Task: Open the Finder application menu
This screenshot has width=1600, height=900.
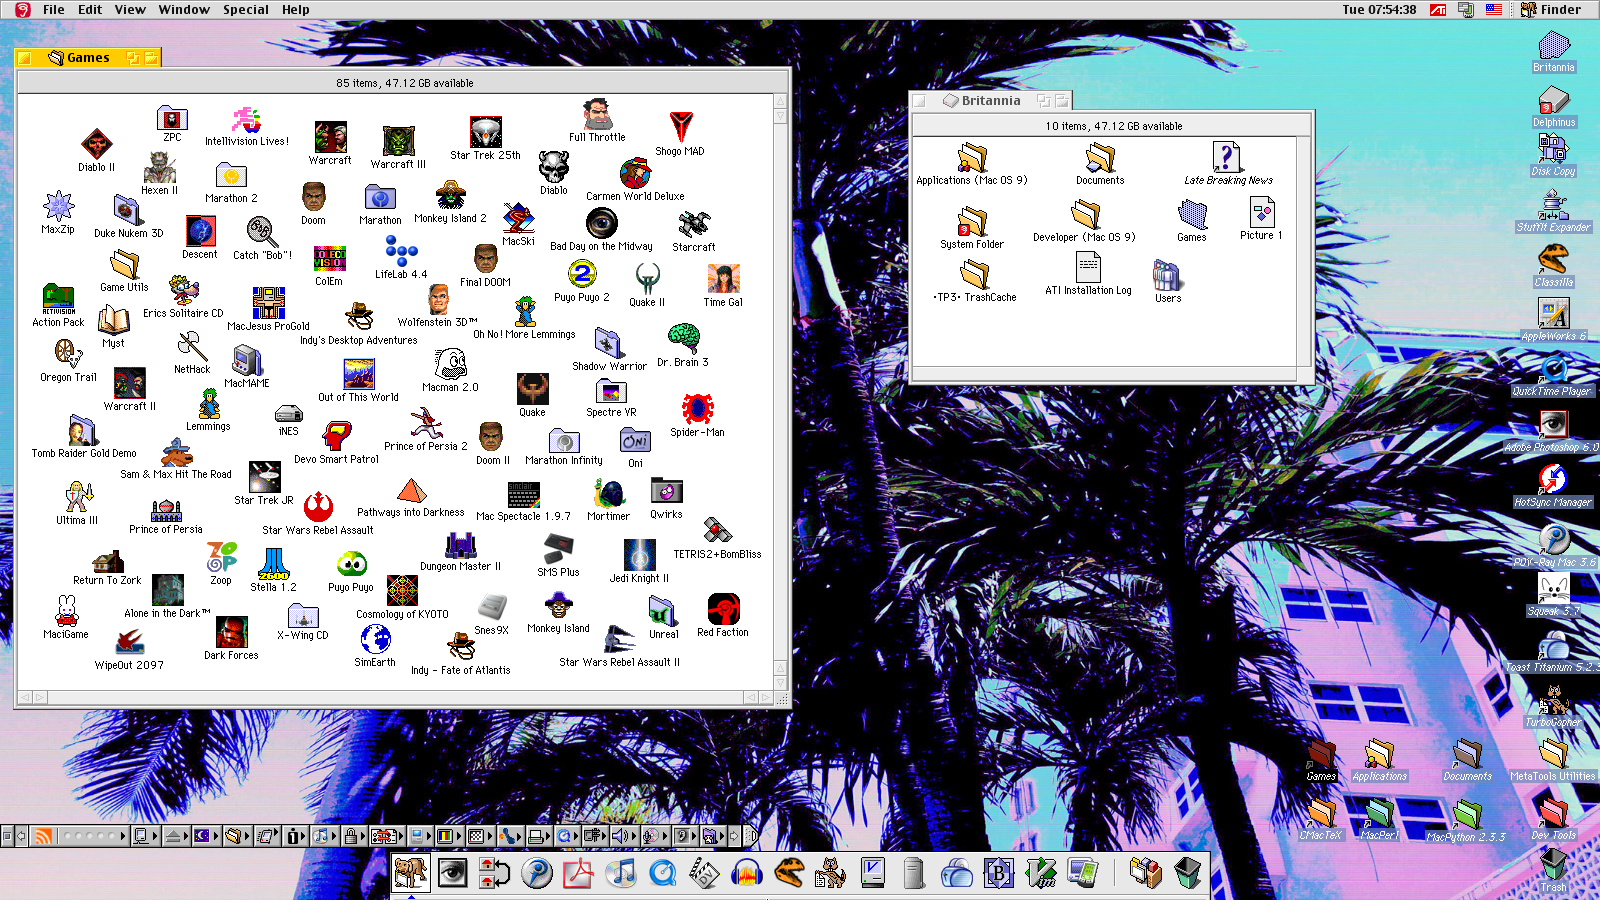Action: pos(1551,9)
